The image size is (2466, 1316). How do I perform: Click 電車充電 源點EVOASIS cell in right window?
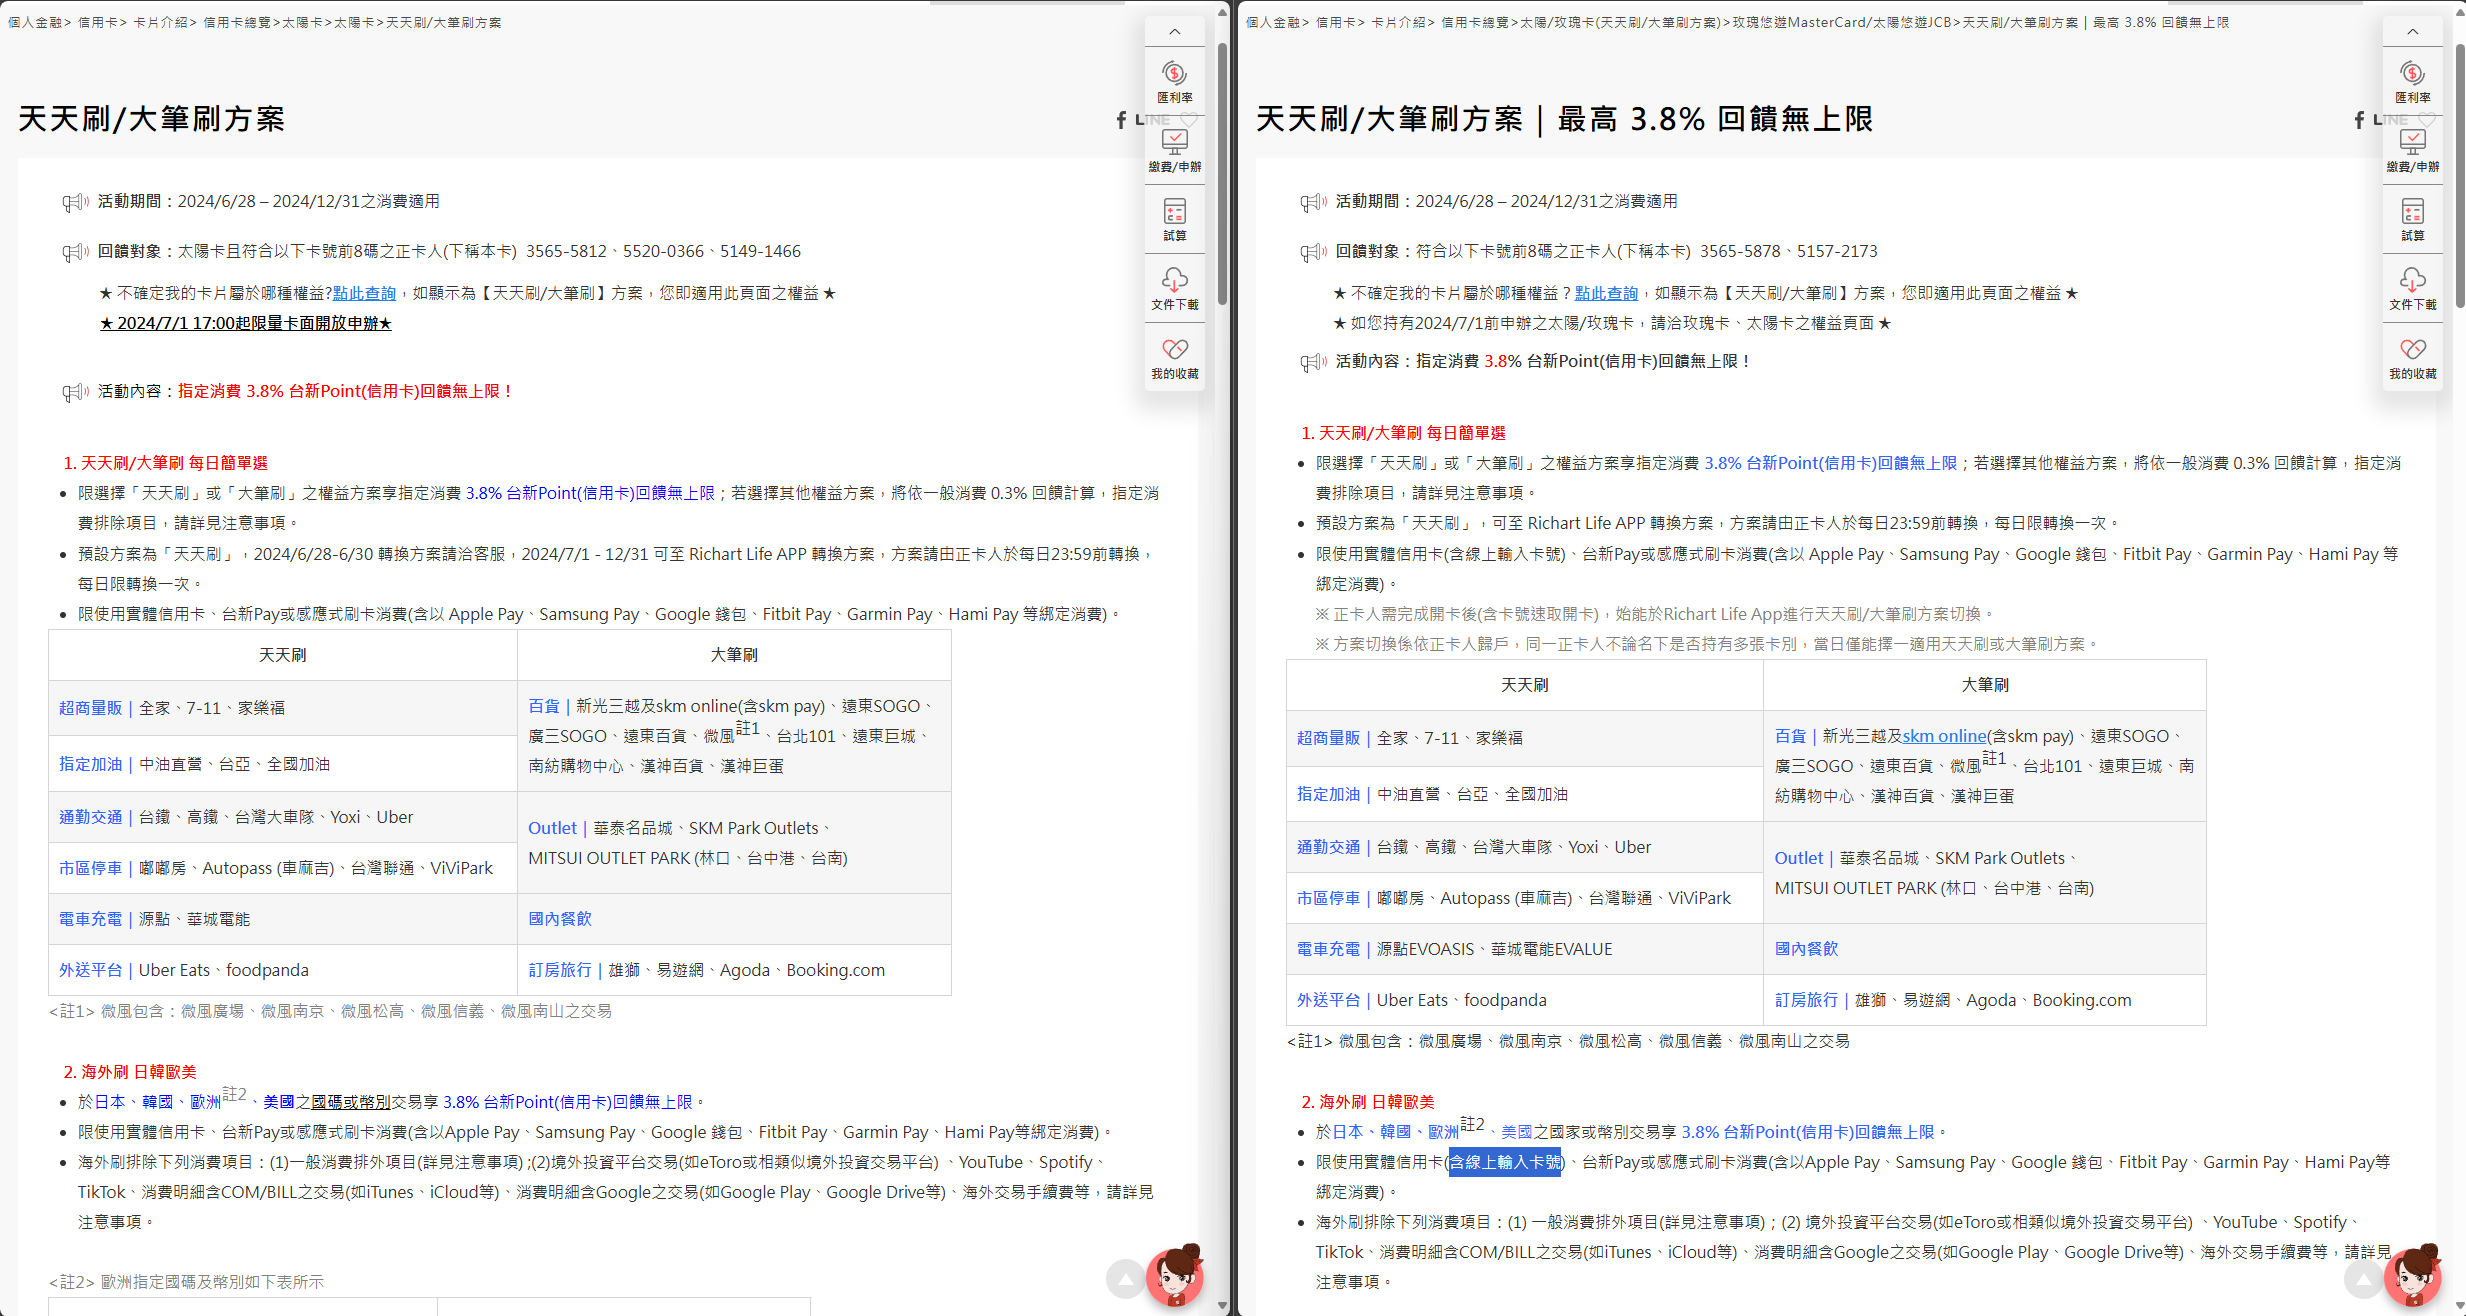point(1524,949)
